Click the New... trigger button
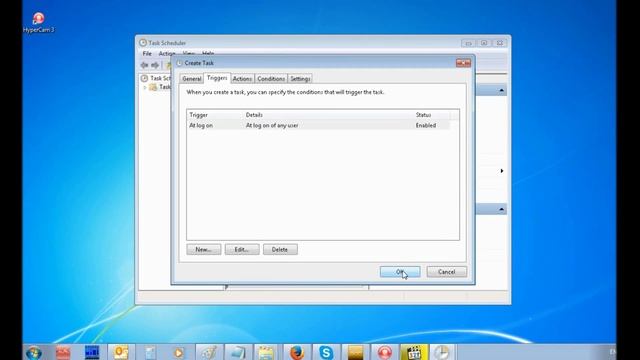 pos(204,249)
